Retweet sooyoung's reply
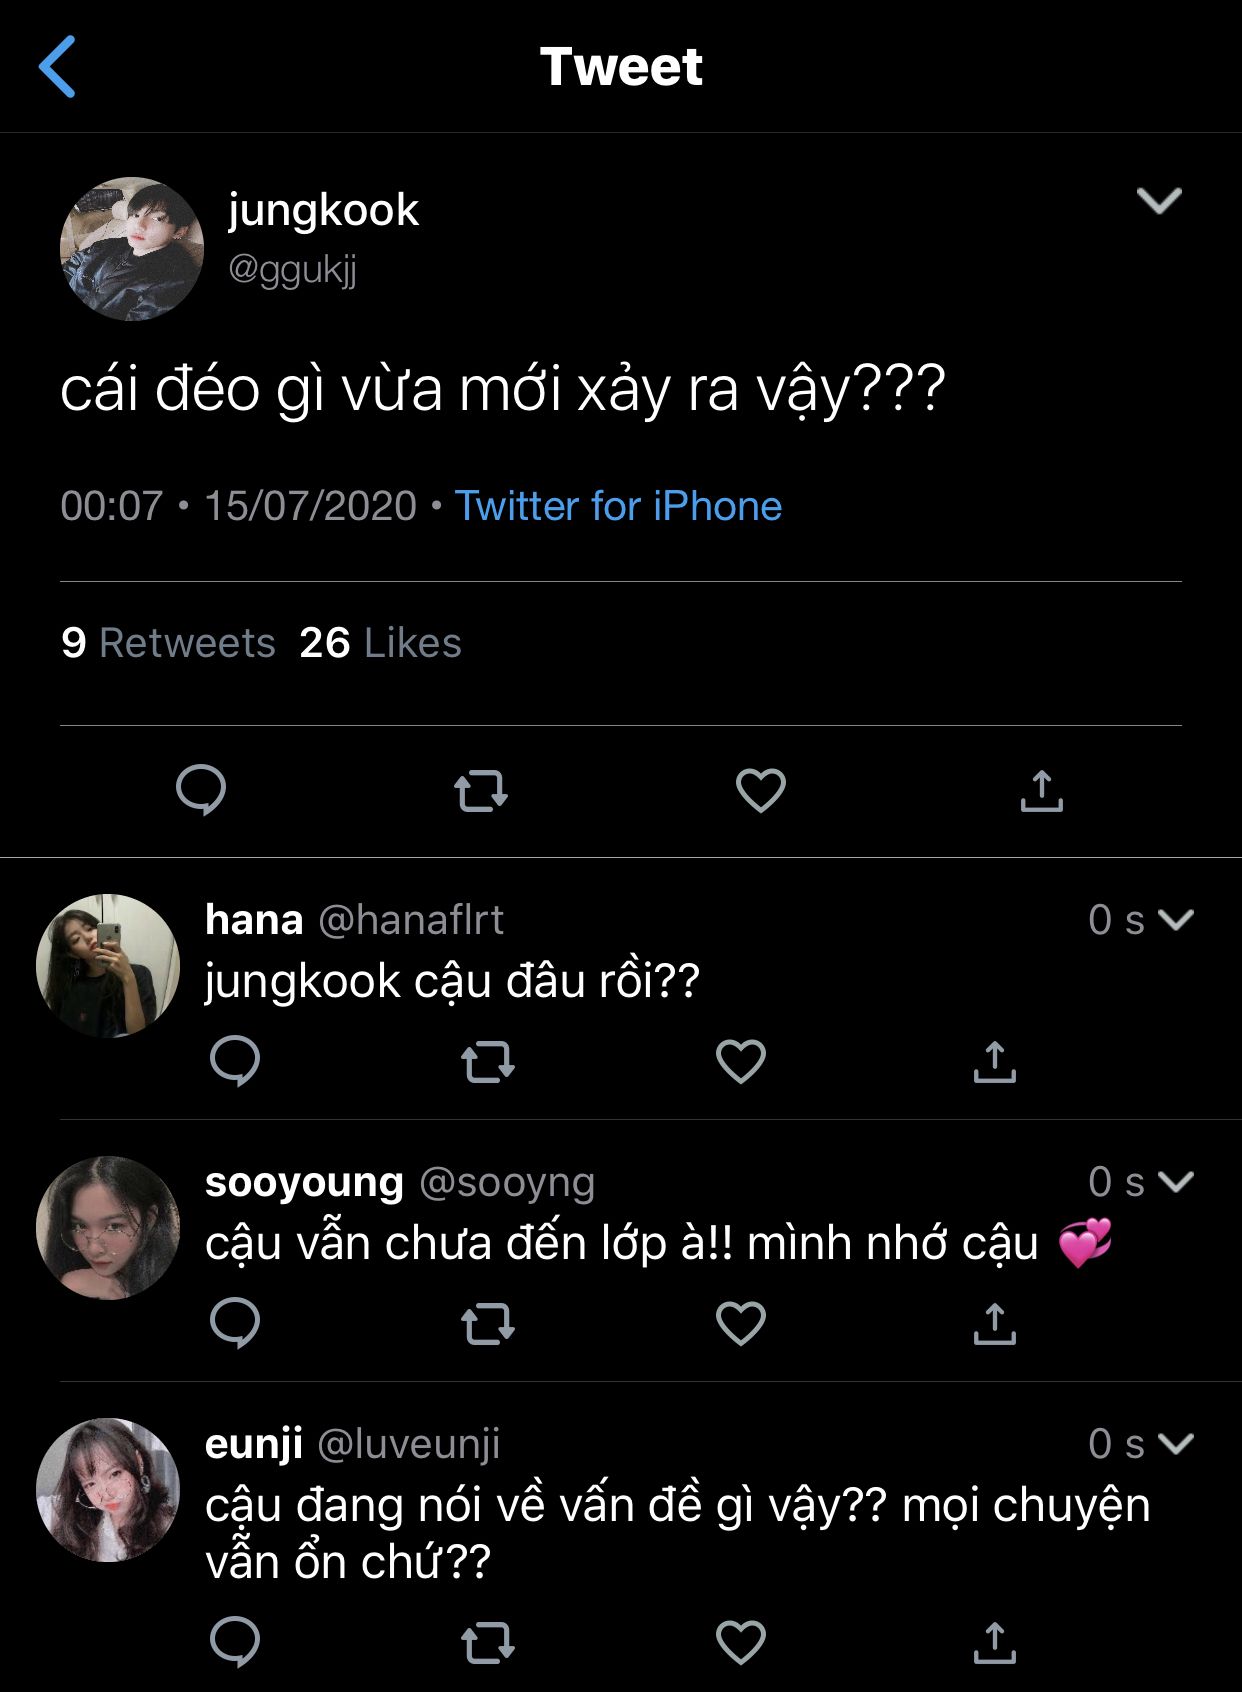1242x1692 pixels. click(488, 1324)
